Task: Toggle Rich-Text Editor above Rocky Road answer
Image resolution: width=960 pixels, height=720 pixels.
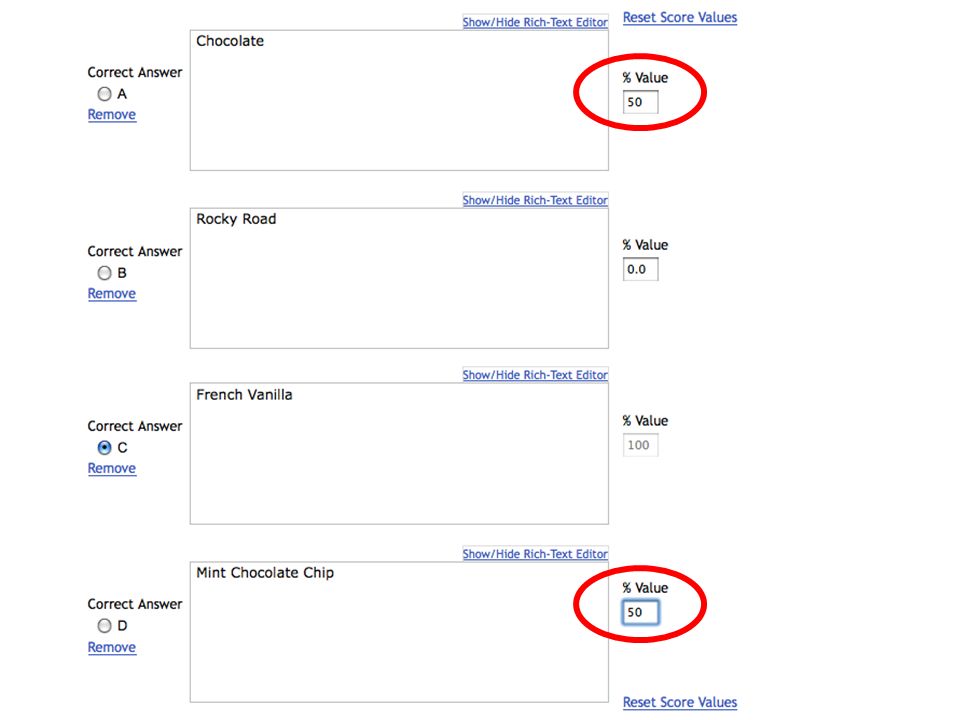Action: (x=535, y=200)
